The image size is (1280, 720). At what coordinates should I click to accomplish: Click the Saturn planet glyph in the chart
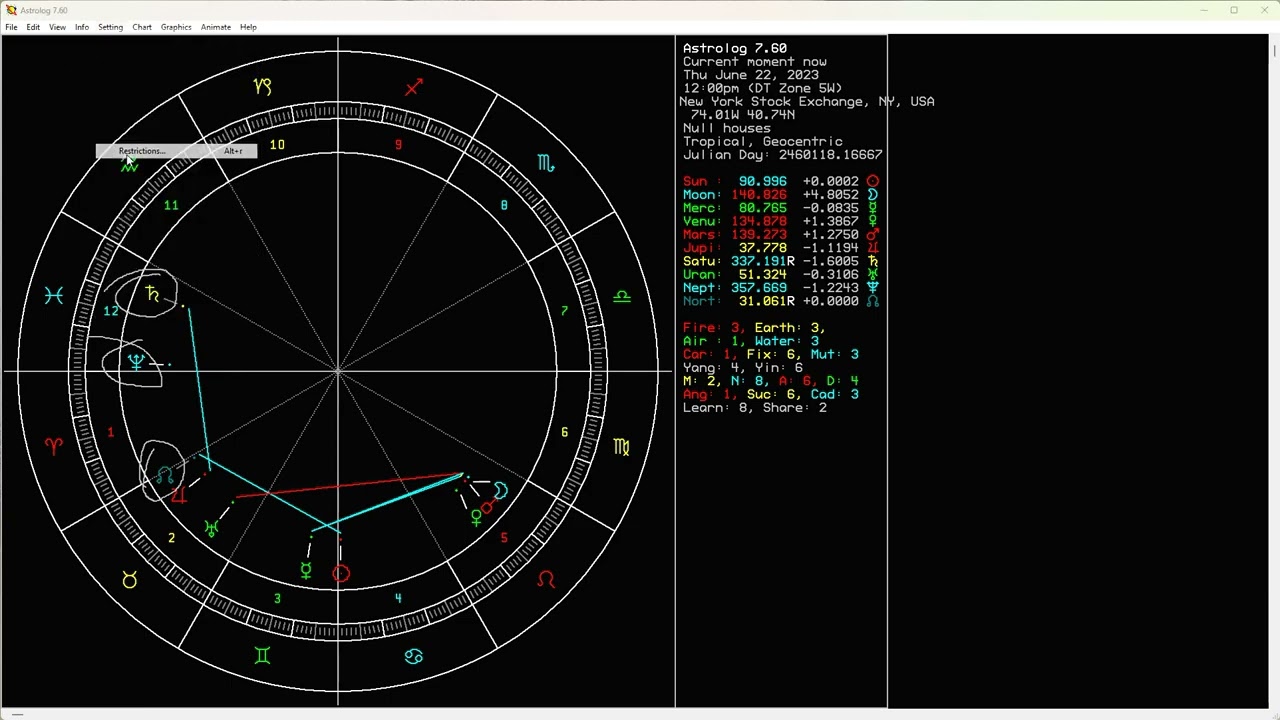click(152, 294)
